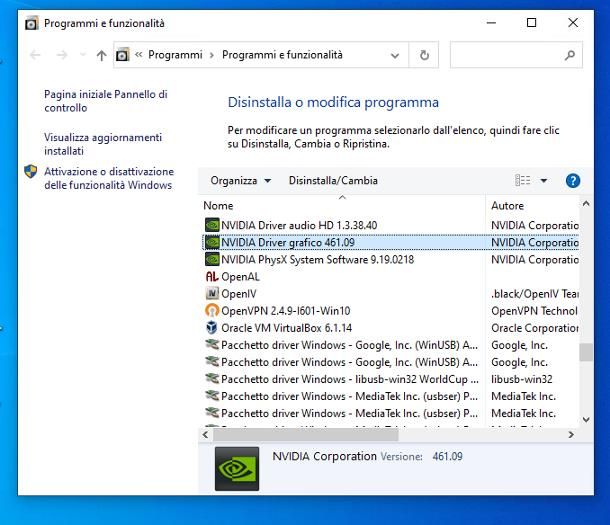Image resolution: width=610 pixels, height=525 pixels.
Task: Click the search magnifier icon
Action: tap(570, 55)
